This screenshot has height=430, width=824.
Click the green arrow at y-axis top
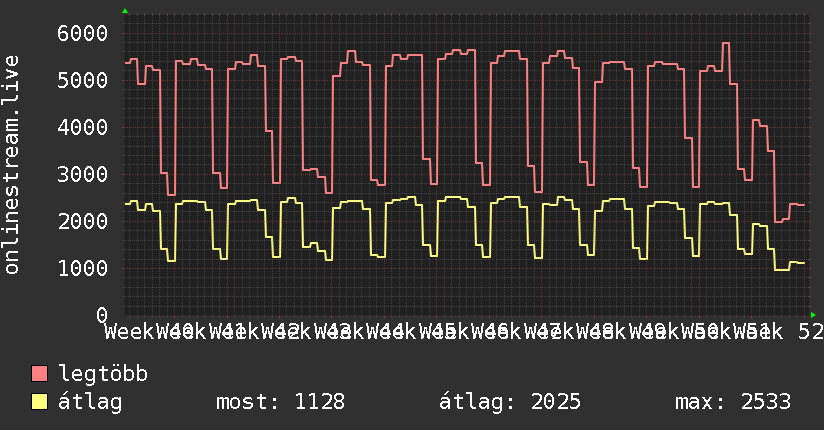click(x=125, y=11)
